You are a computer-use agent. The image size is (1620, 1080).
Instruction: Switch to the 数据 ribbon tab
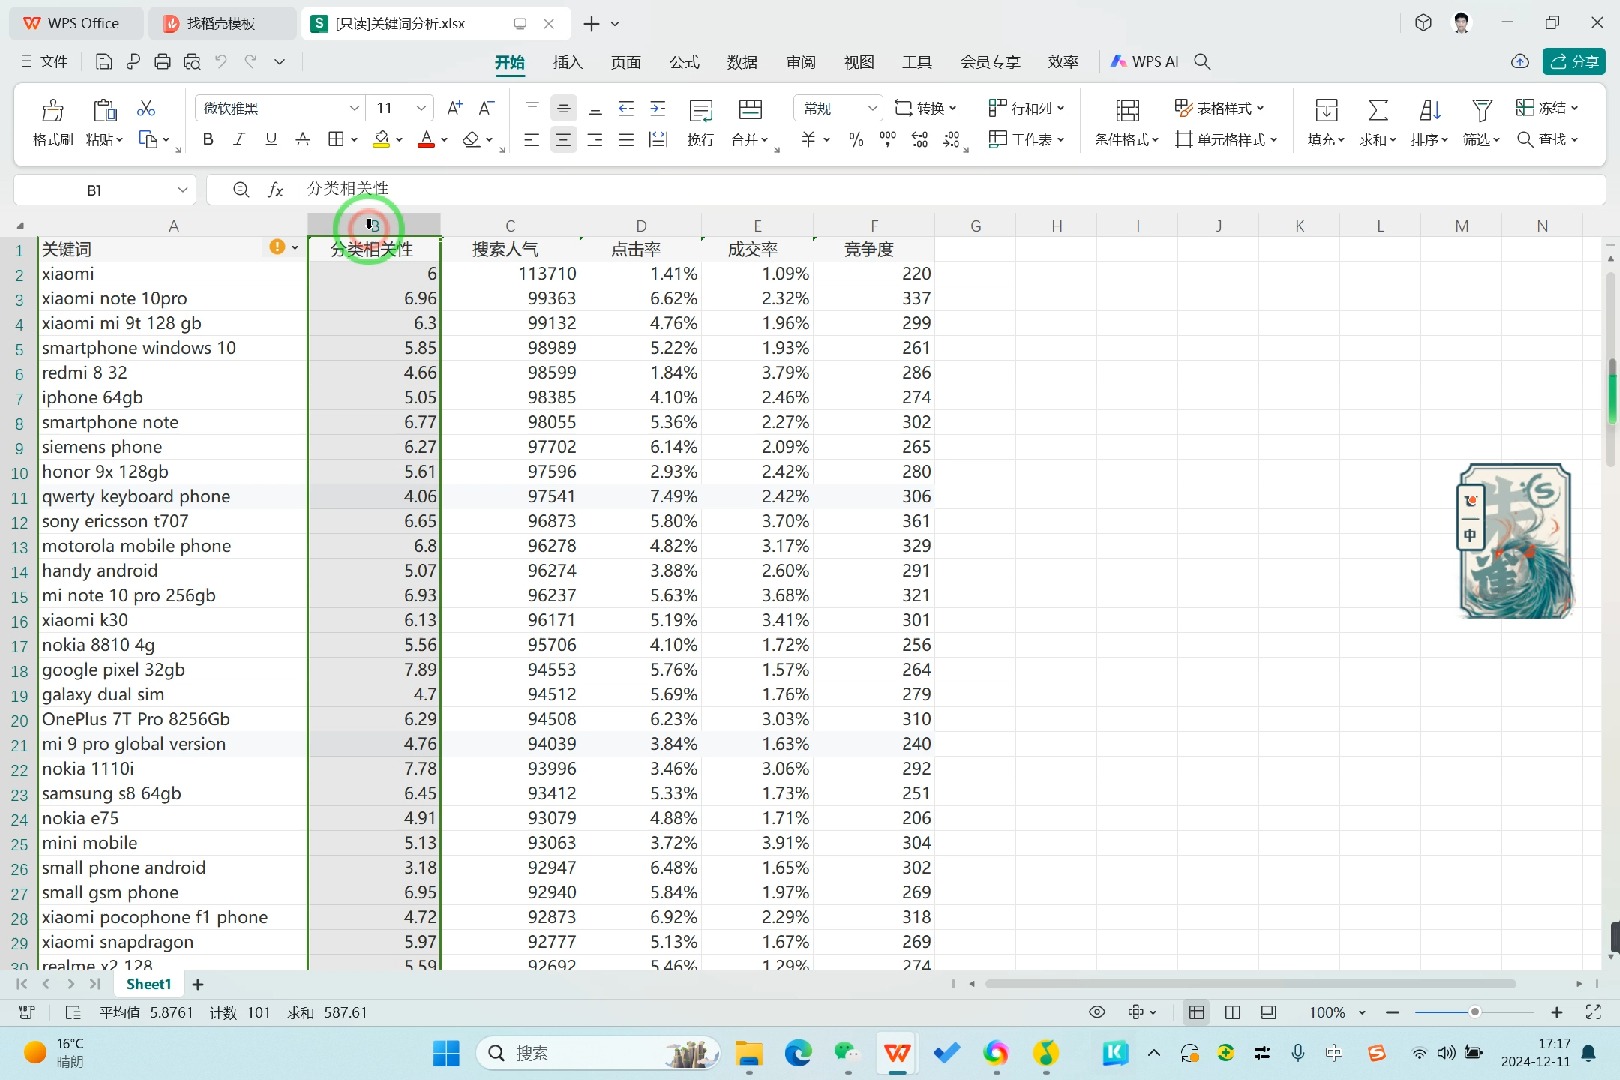(x=742, y=62)
